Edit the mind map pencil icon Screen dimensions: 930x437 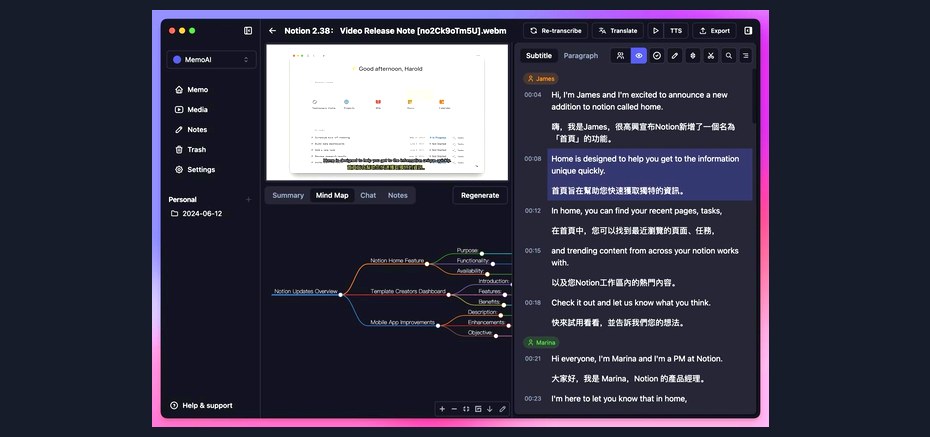(x=502, y=409)
